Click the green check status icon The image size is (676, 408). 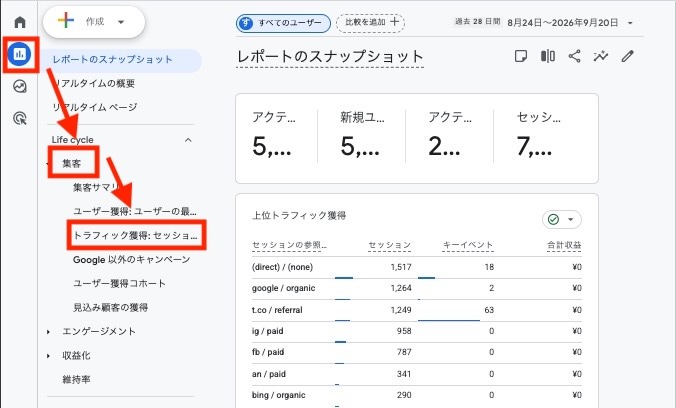[553, 220]
